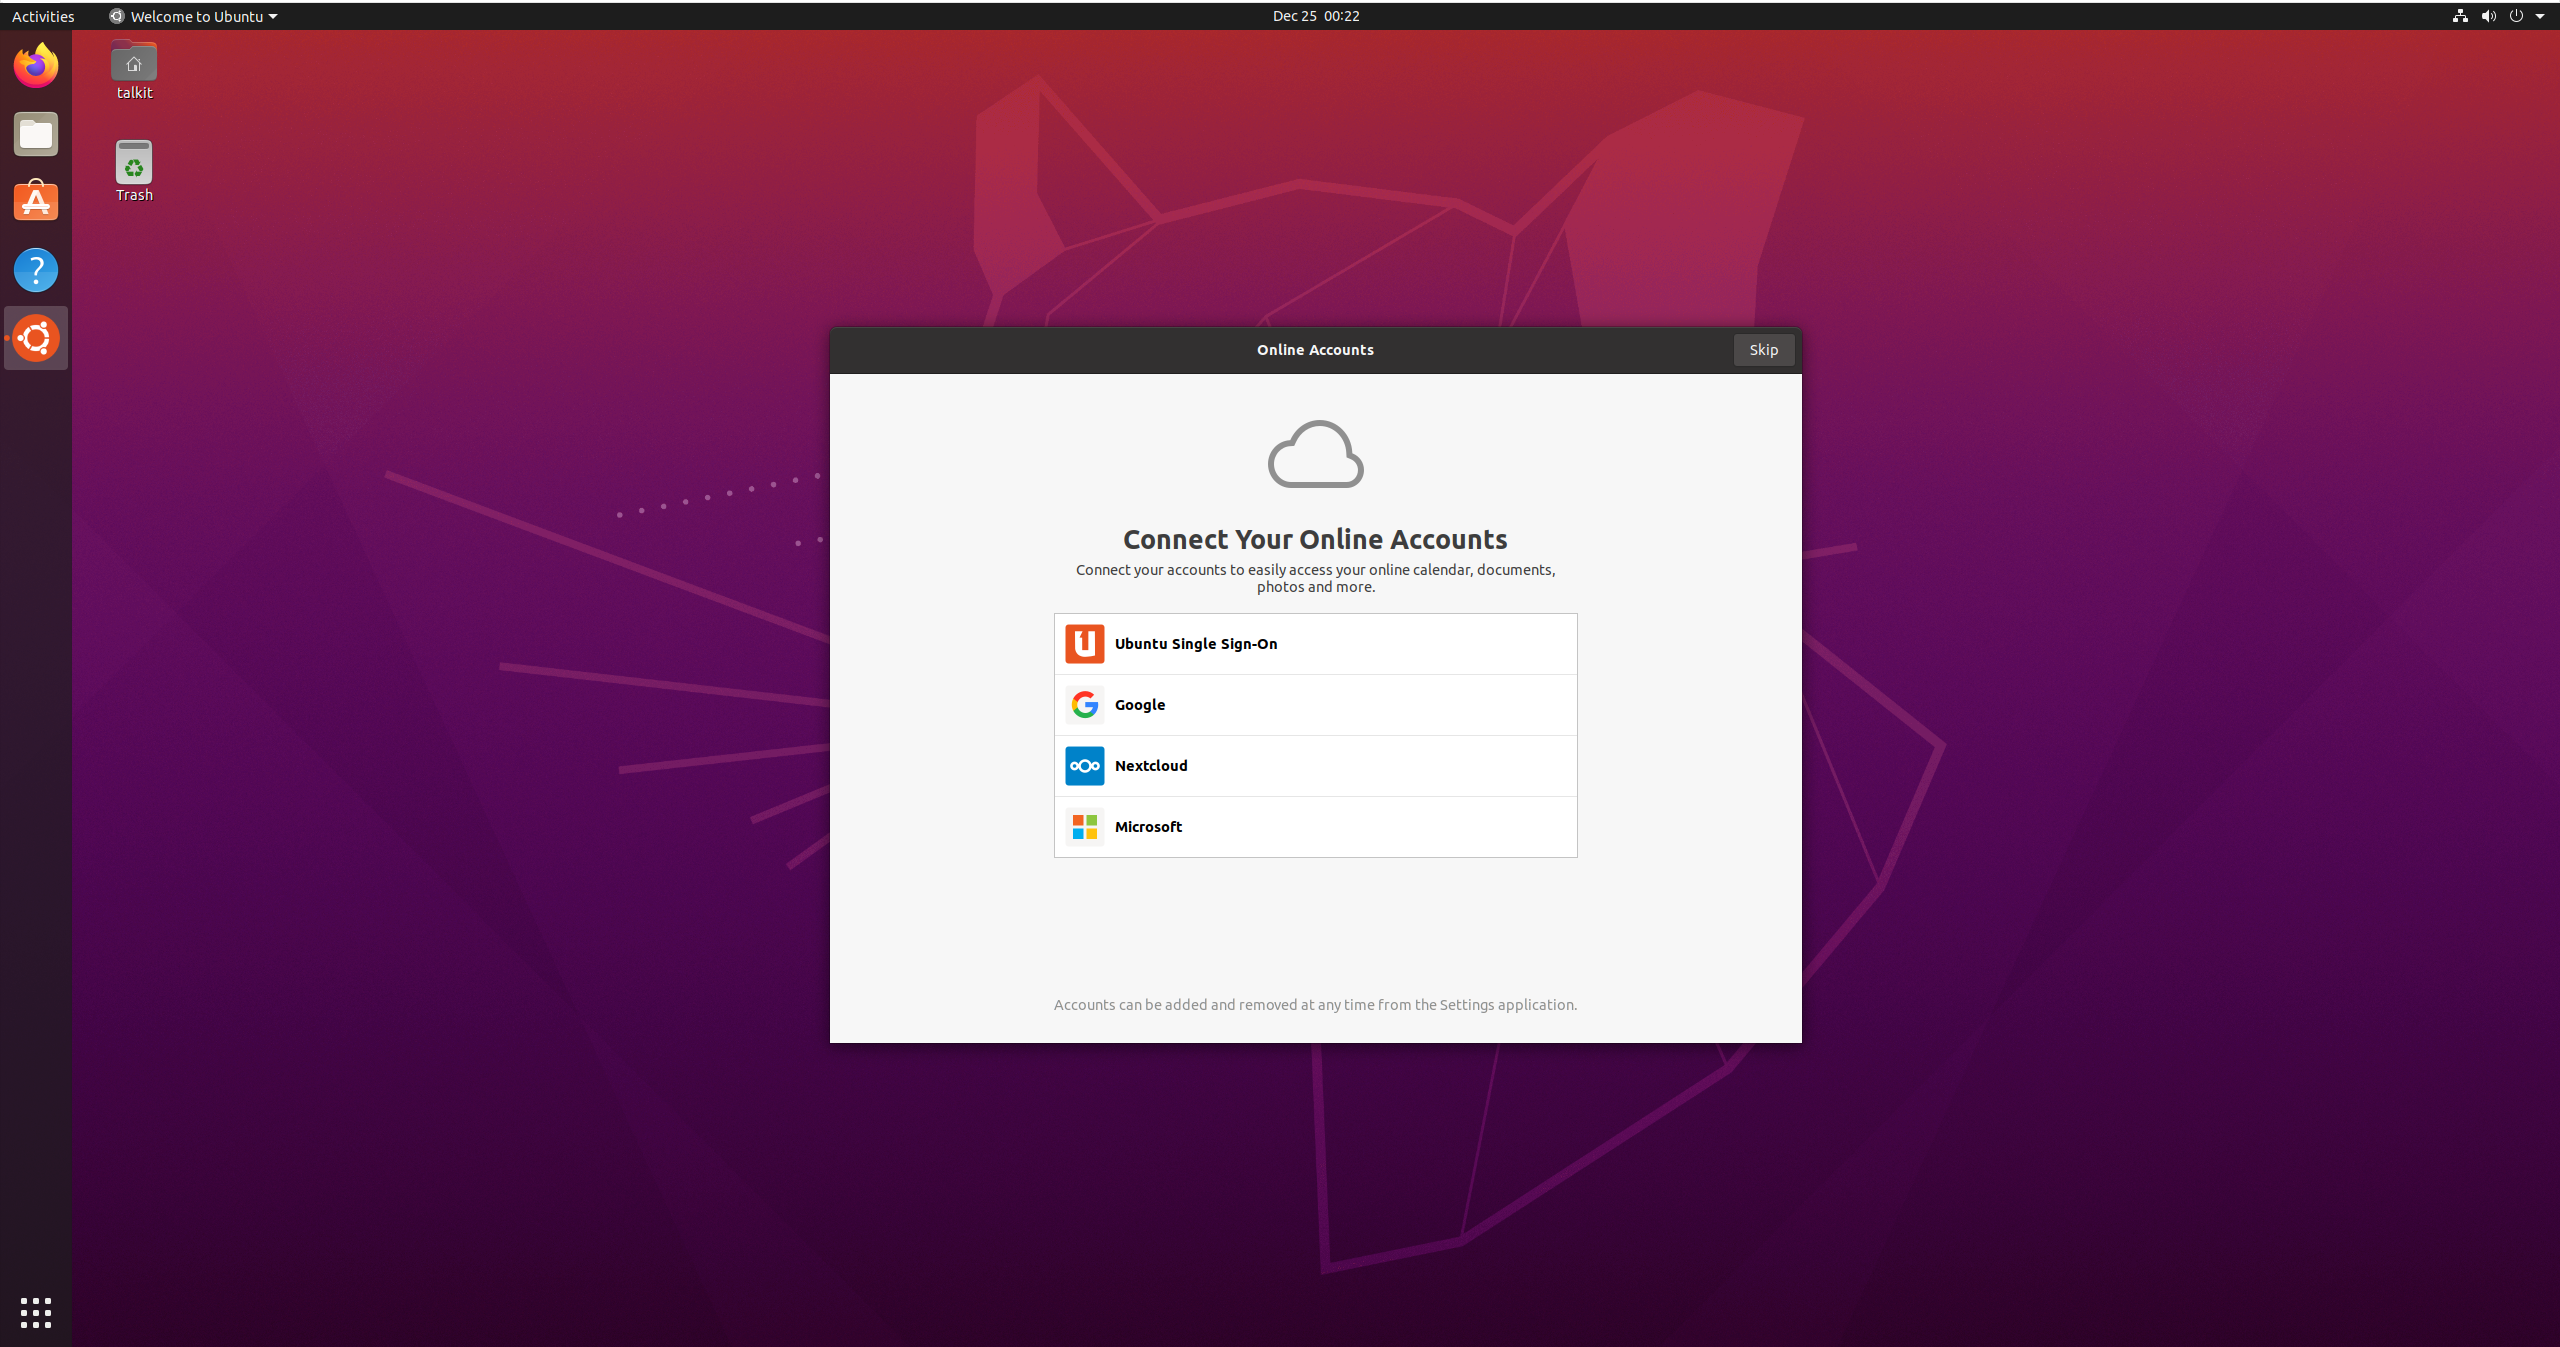Image resolution: width=2560 pixels, height=1347 pixels.
Task: Open the talkit home folder icon
Action: [134, 64]
